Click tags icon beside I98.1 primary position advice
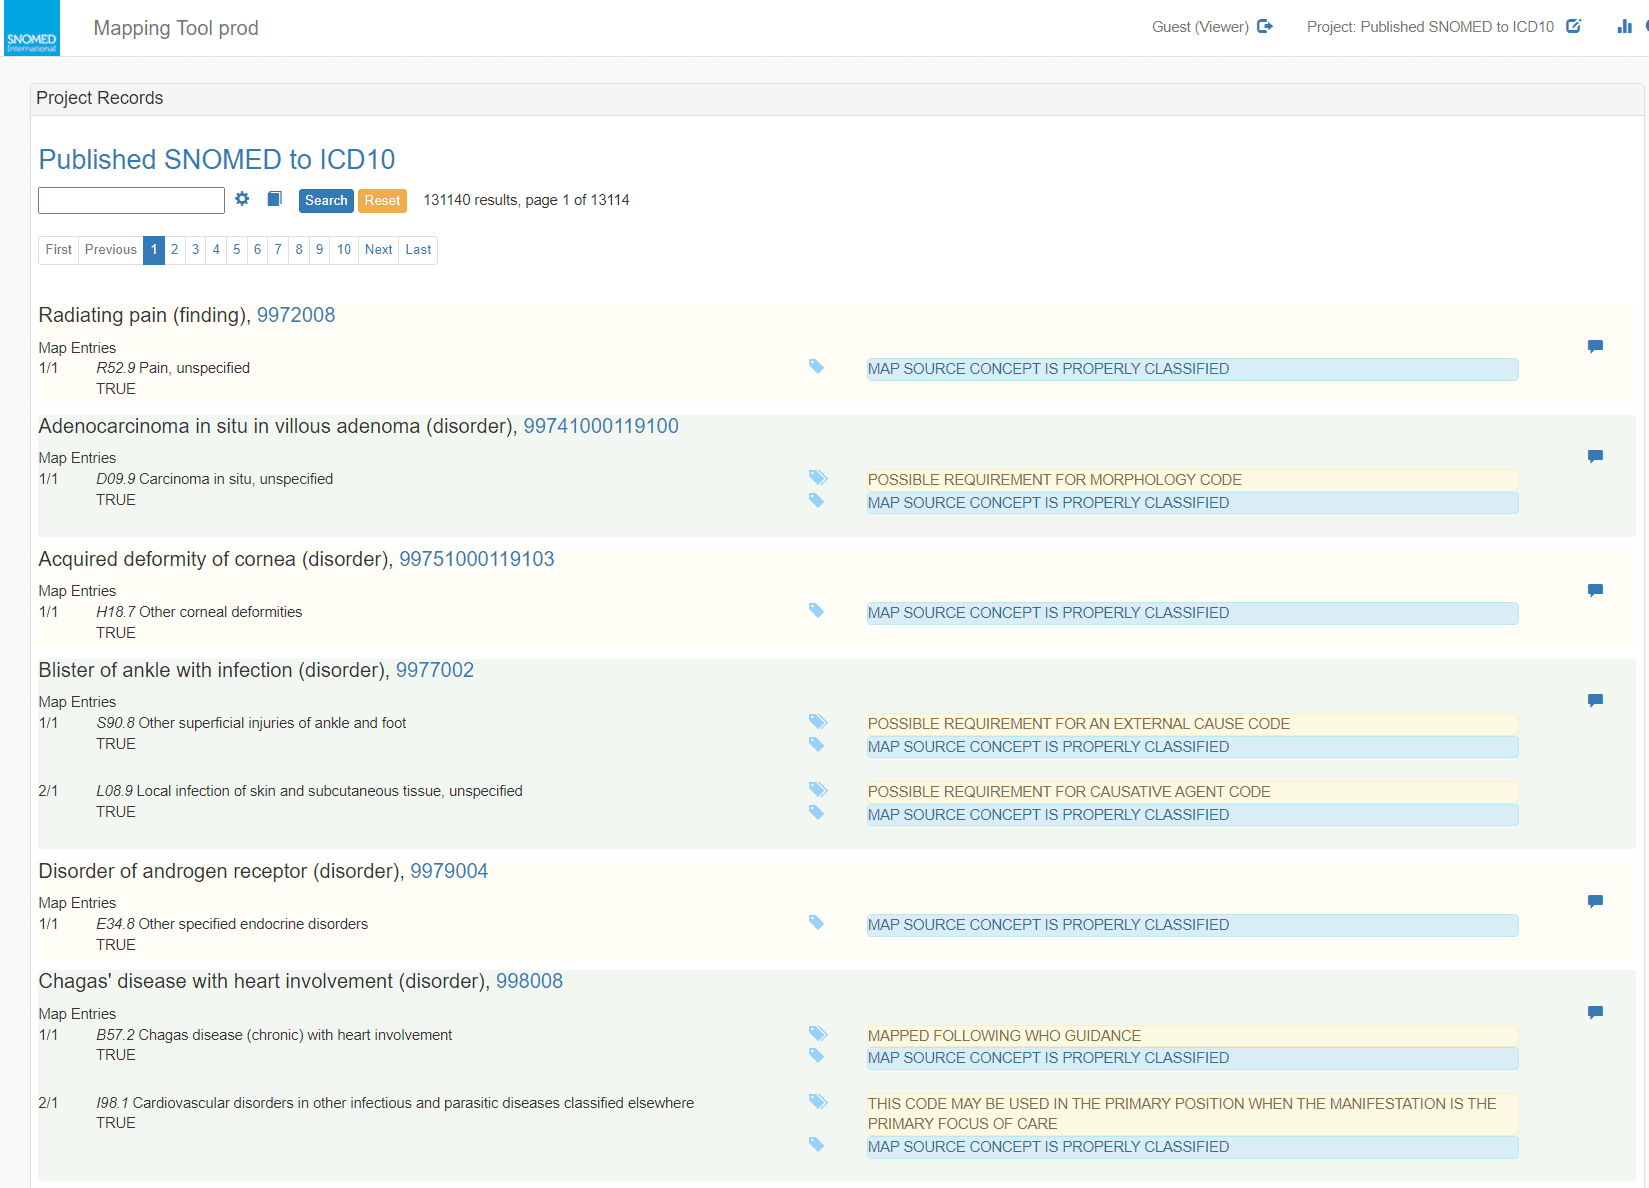 tap(818, 1102)
